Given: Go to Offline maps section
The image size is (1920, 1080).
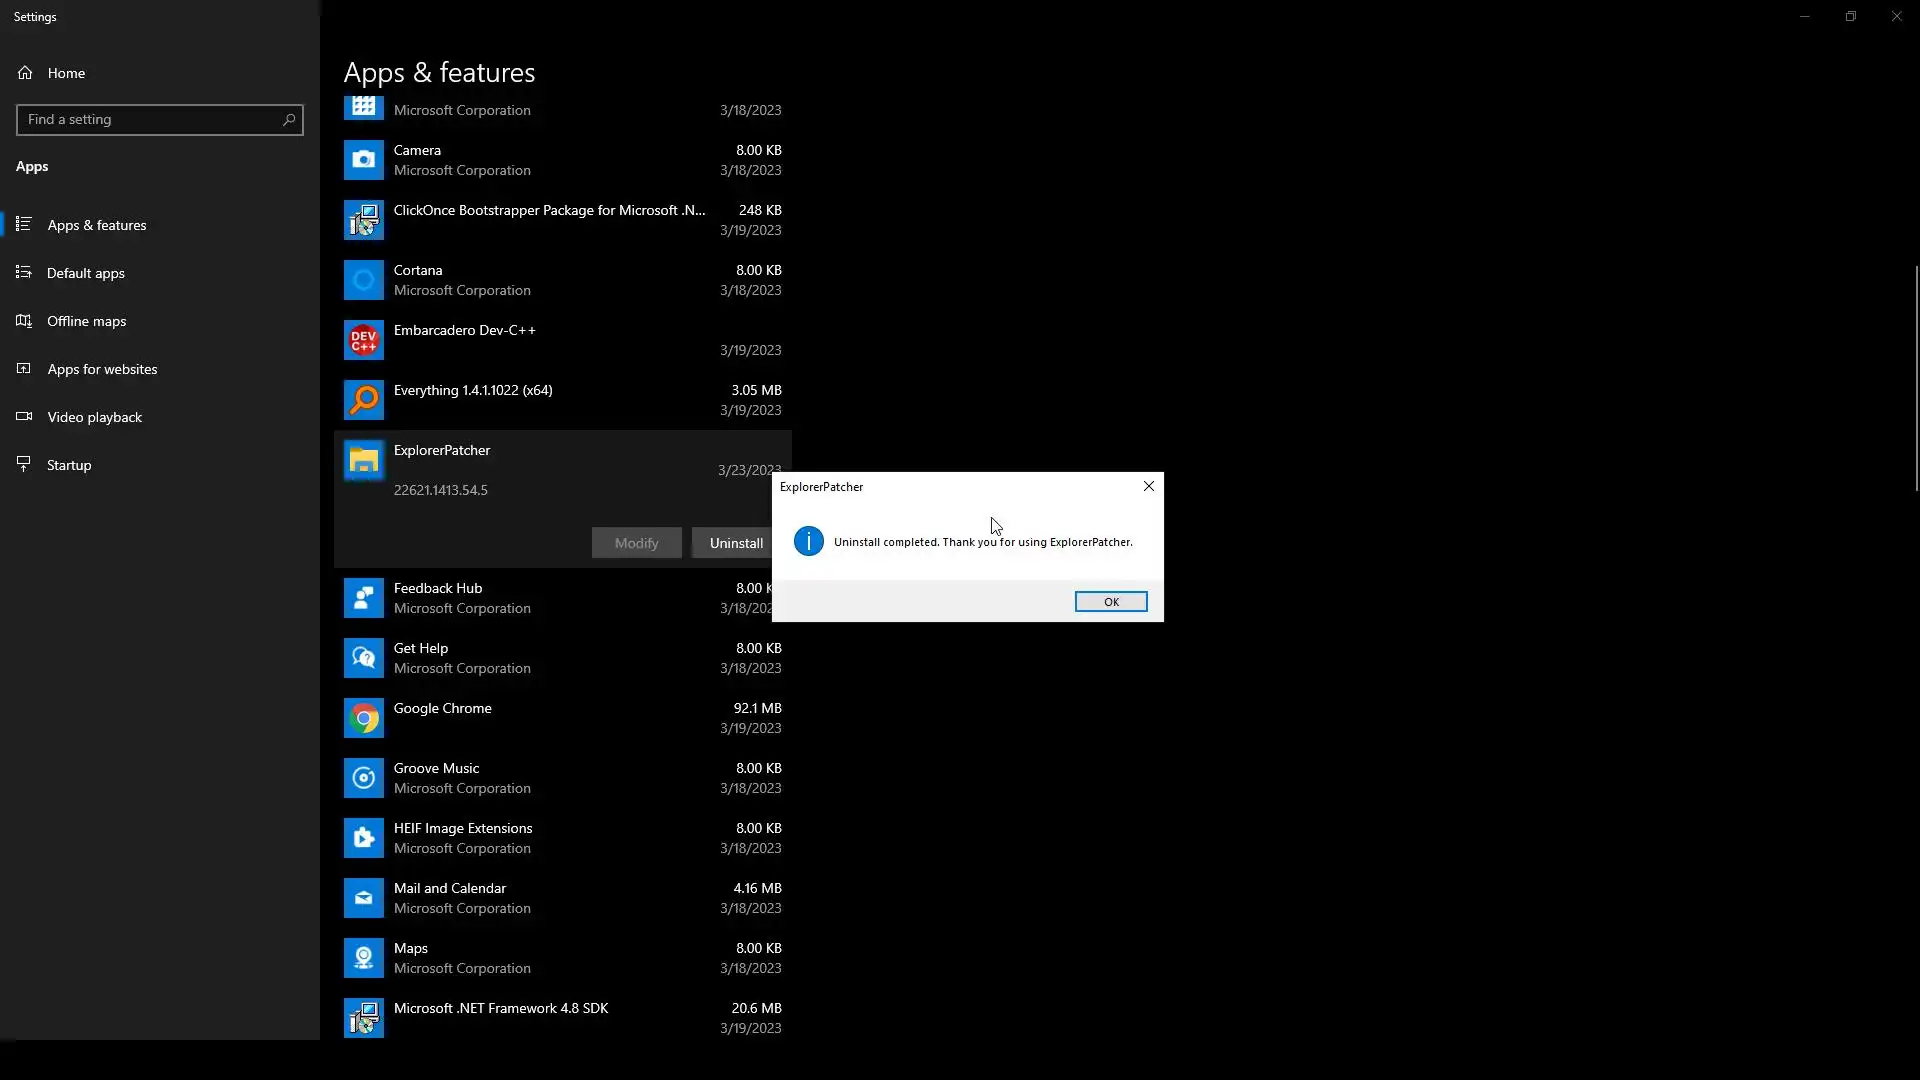Looking at the screenshot, I should pos(87,321).
